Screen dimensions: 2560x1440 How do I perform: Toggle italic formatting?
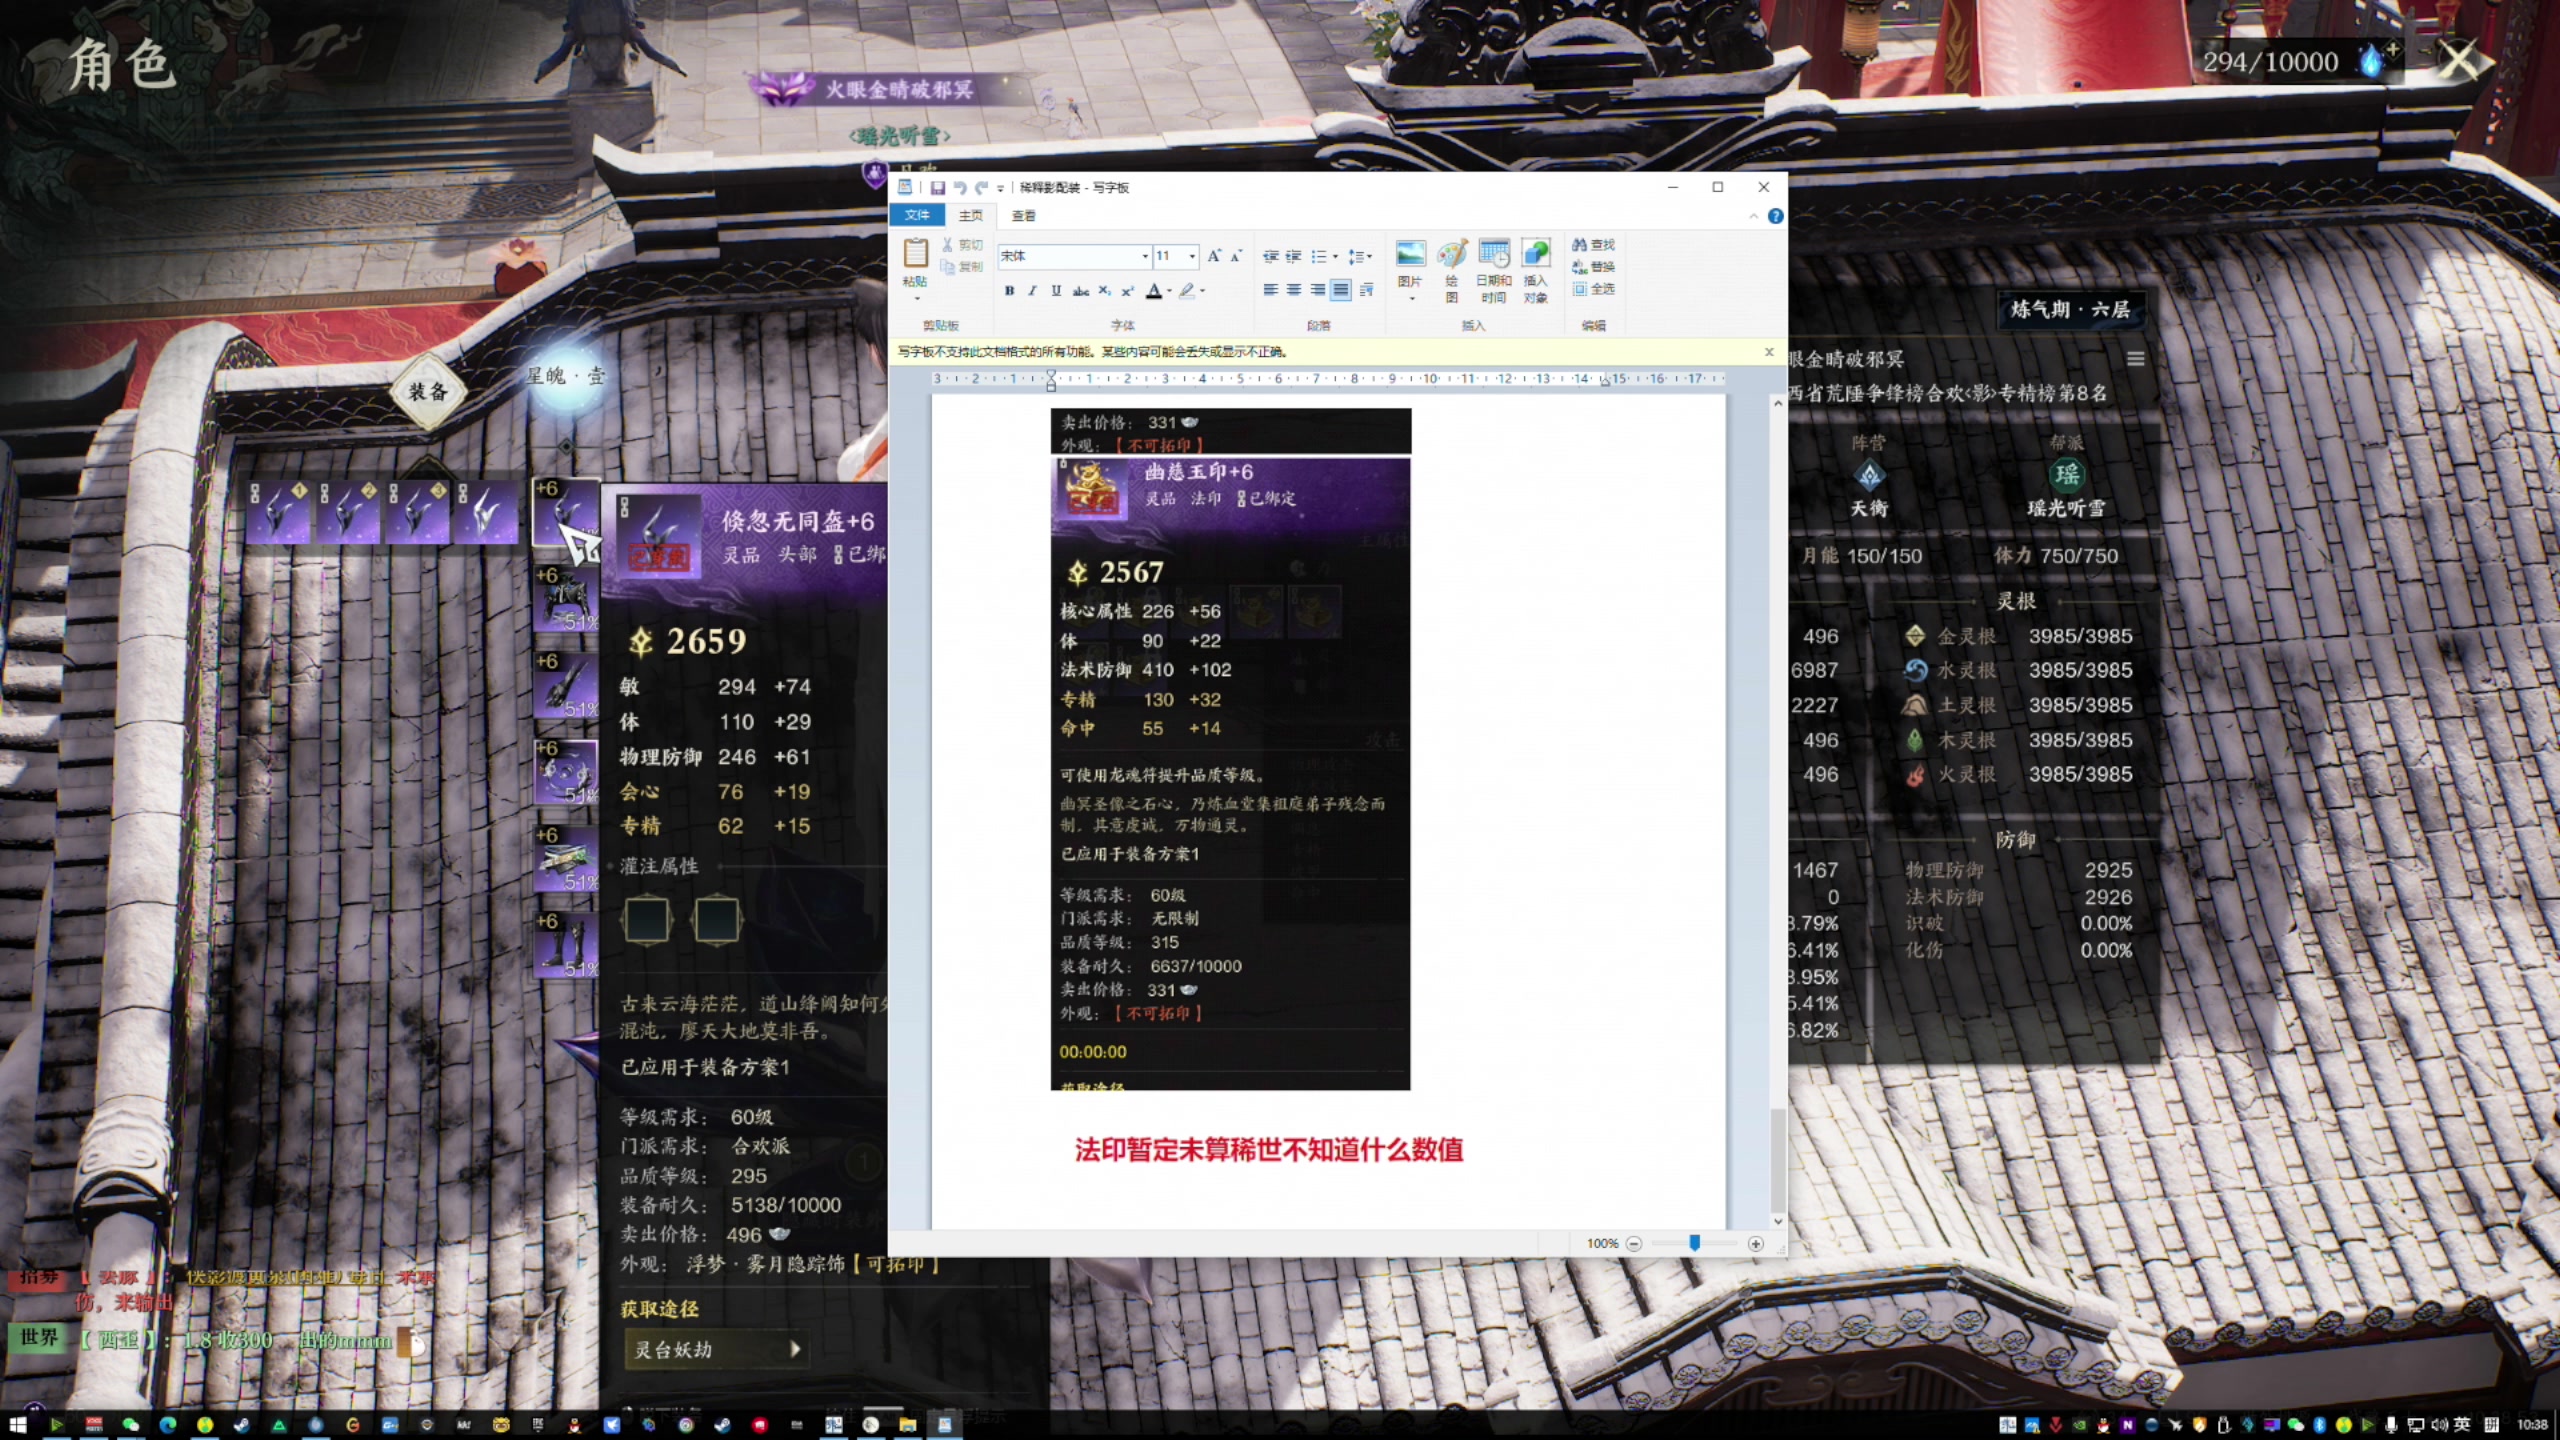point(1032,291)
